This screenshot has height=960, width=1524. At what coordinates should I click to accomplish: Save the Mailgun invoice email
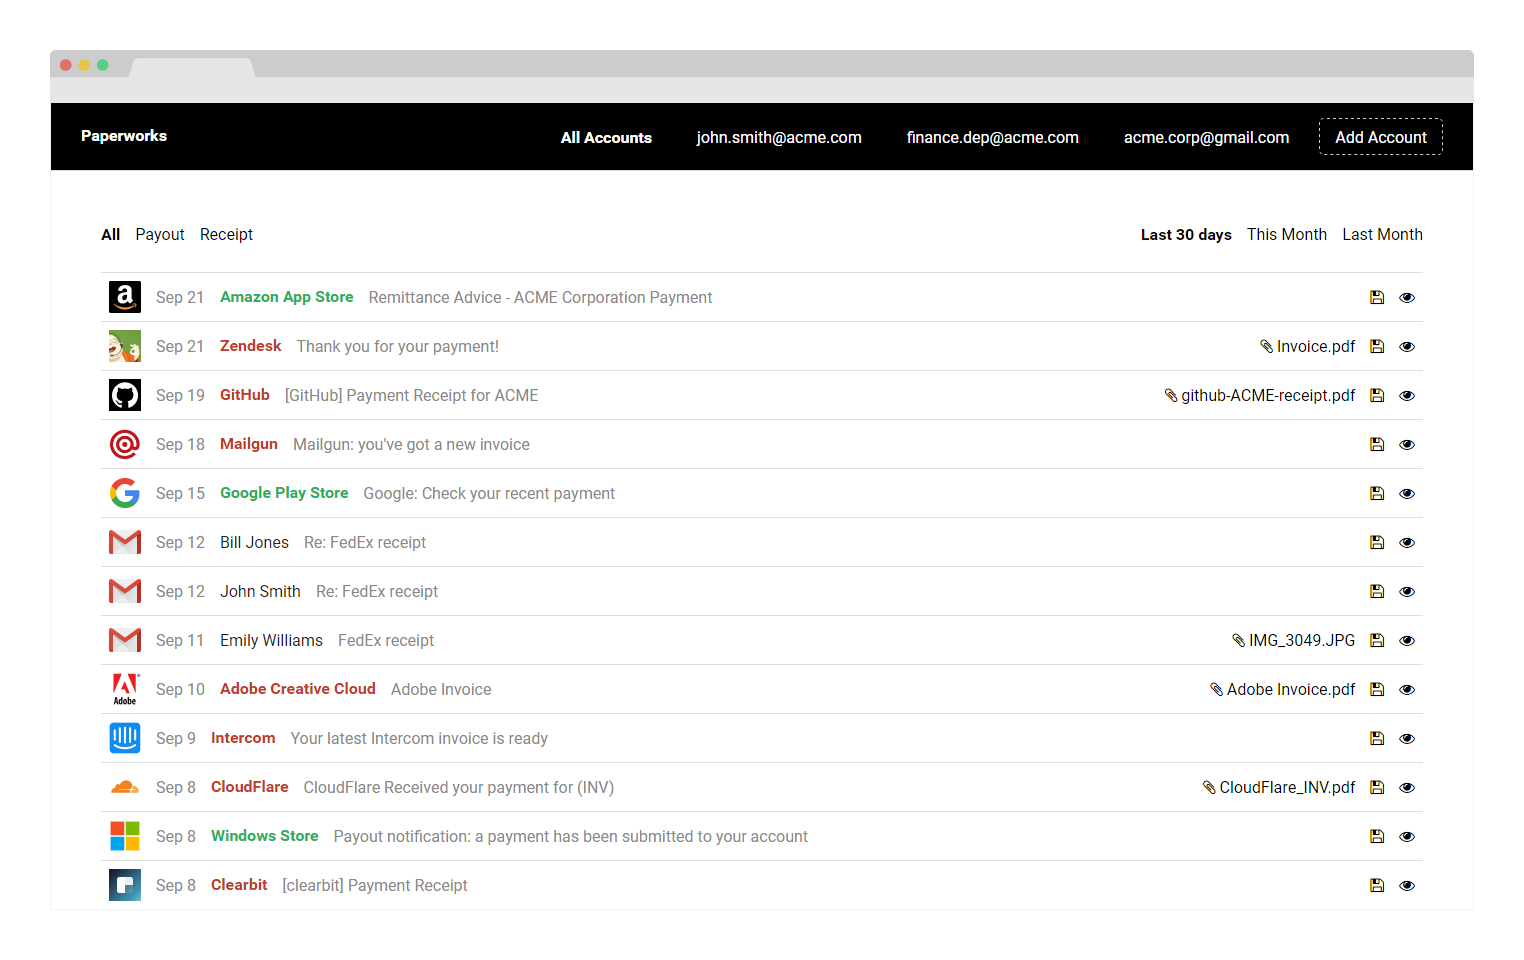coord(1377,444)
